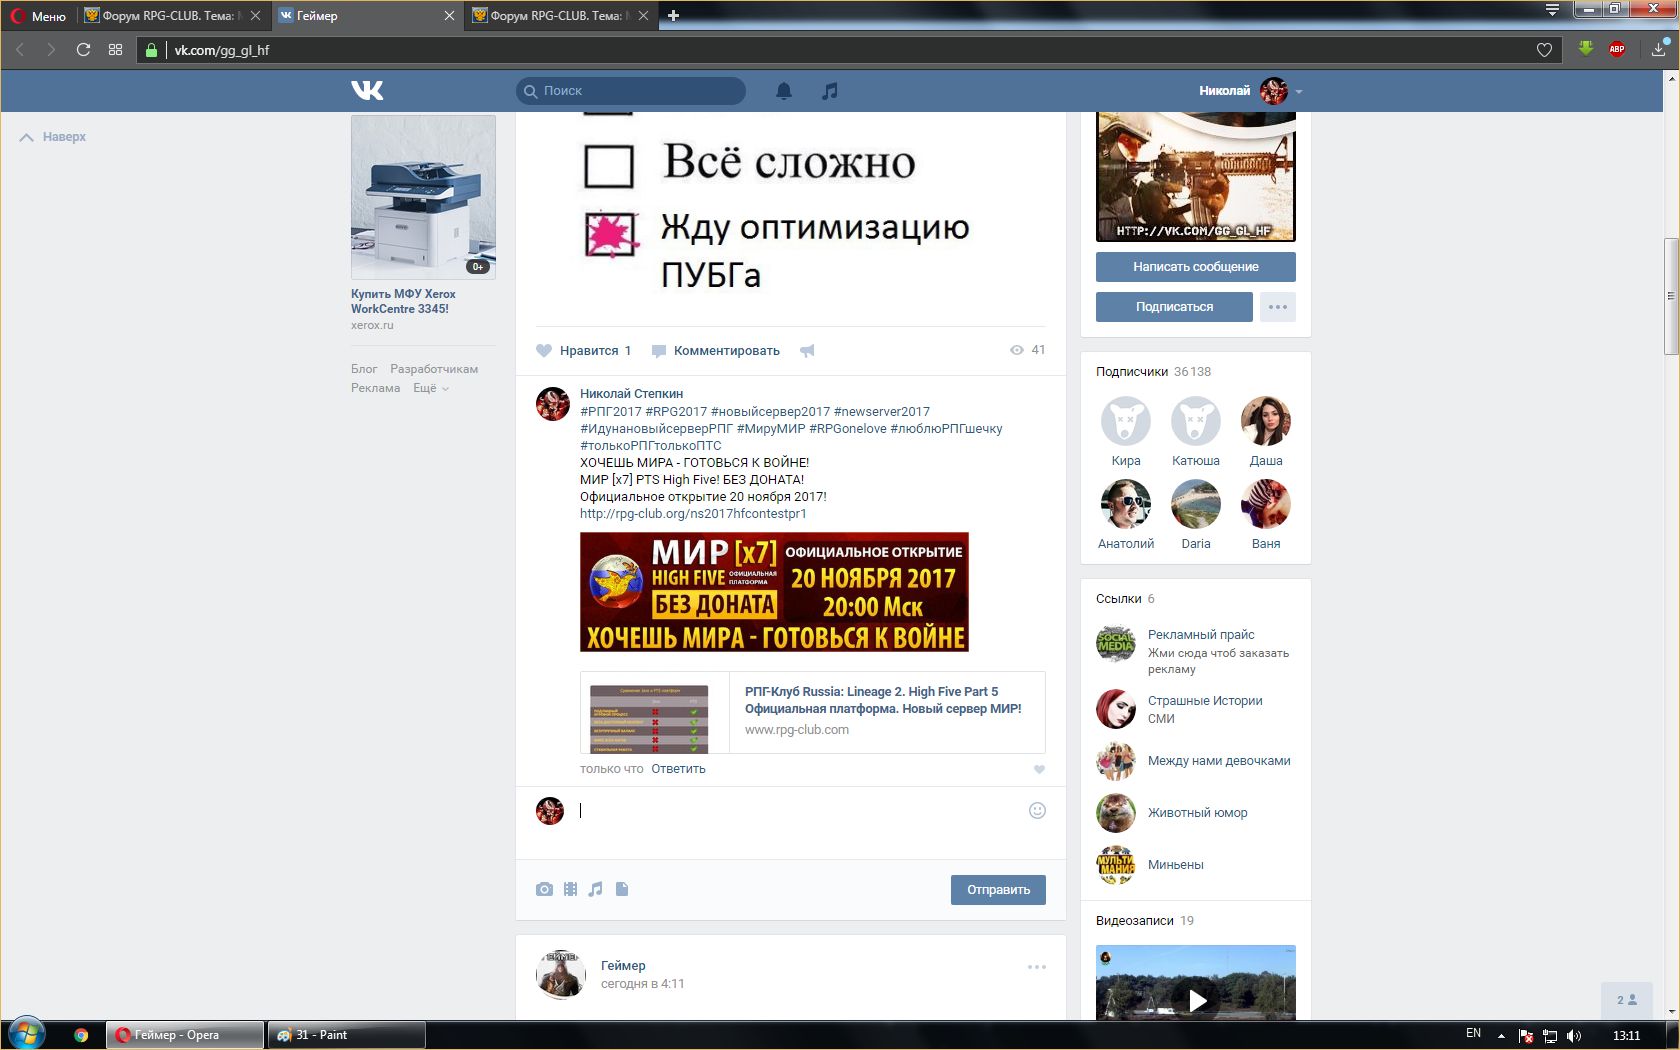Viewport: 1680px width, 1050px height.
Task: Click the volume icon in system tray
Action: pyautogui.click(x=1574, y=1035)
